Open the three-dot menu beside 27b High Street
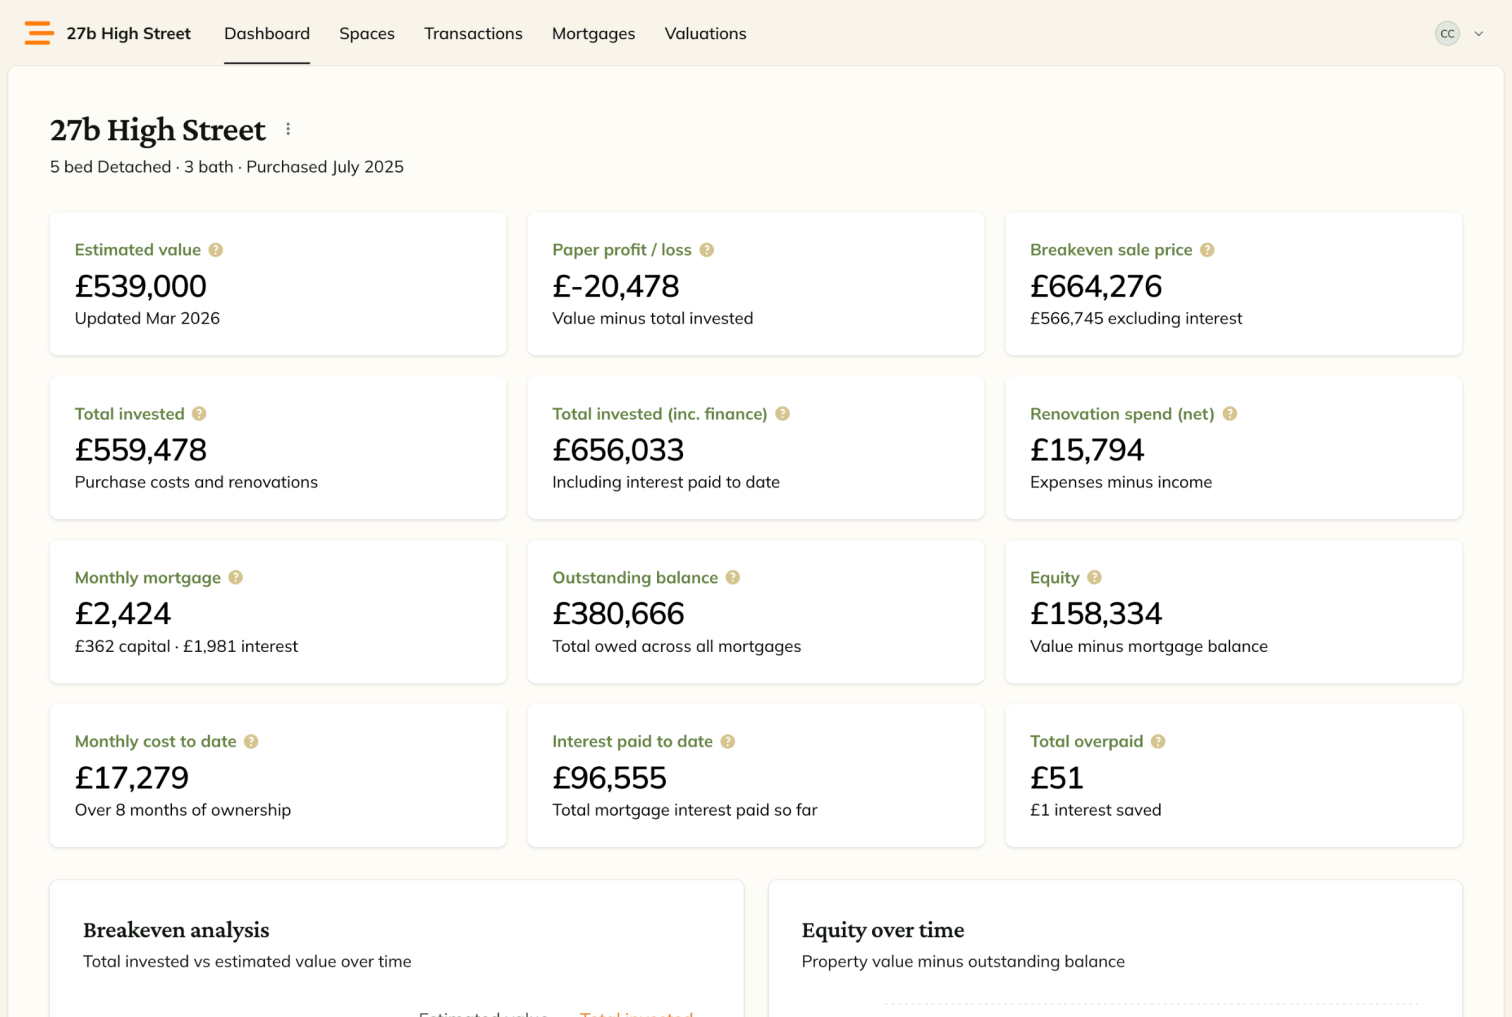Screen dimensions: 1512x1017 click(x=288, y=129)
